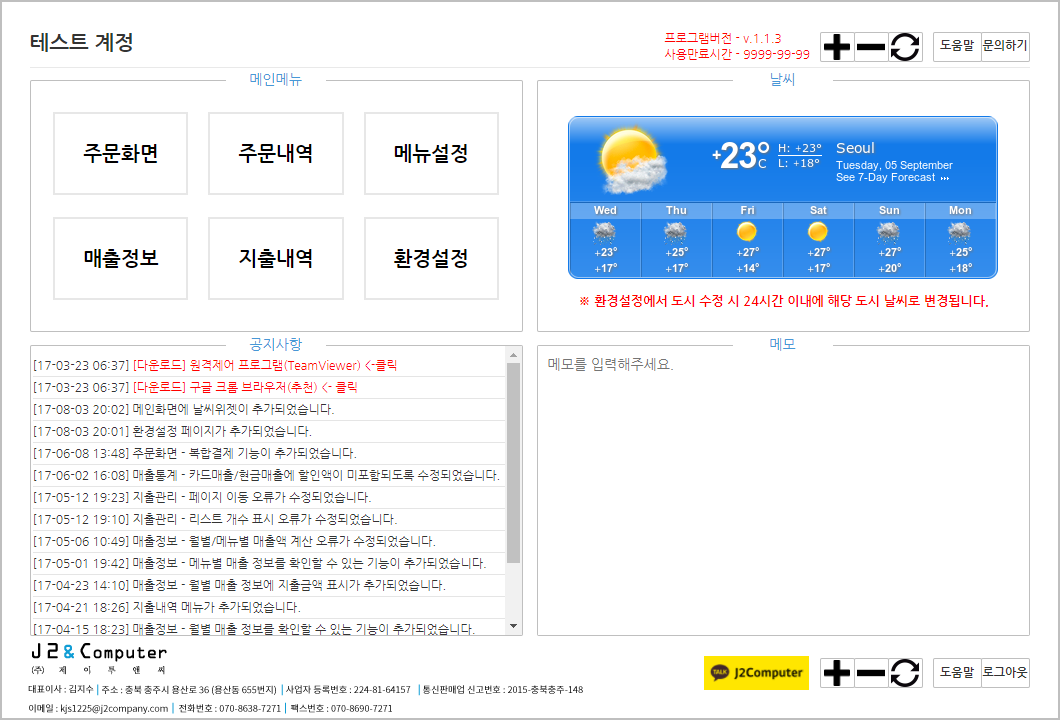Open the 메뉴설정 menu
1060x720 pixels.
pos(431,153)
